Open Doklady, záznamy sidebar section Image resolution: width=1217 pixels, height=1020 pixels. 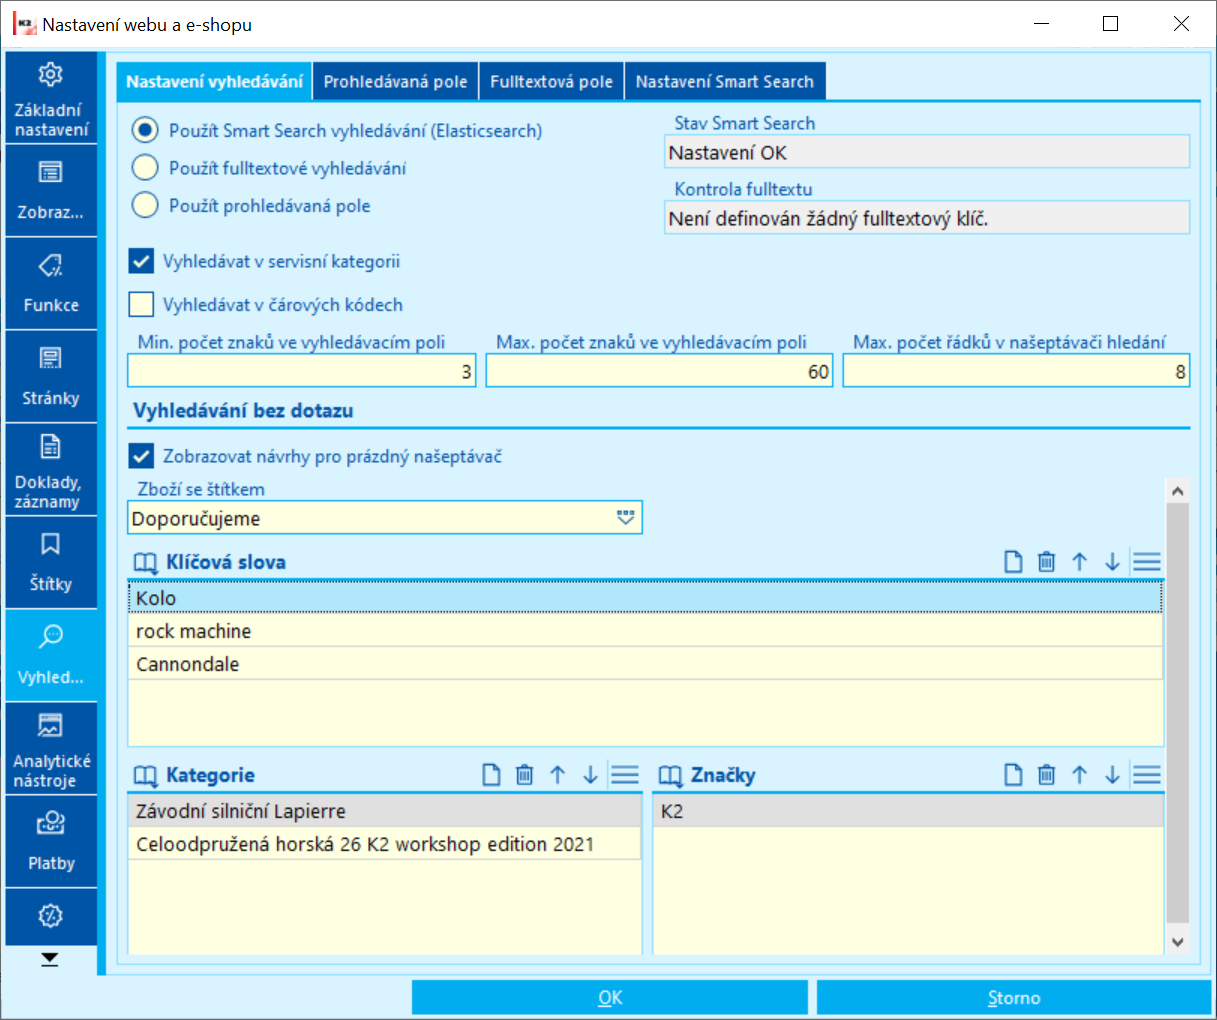(x=51, y=470)
